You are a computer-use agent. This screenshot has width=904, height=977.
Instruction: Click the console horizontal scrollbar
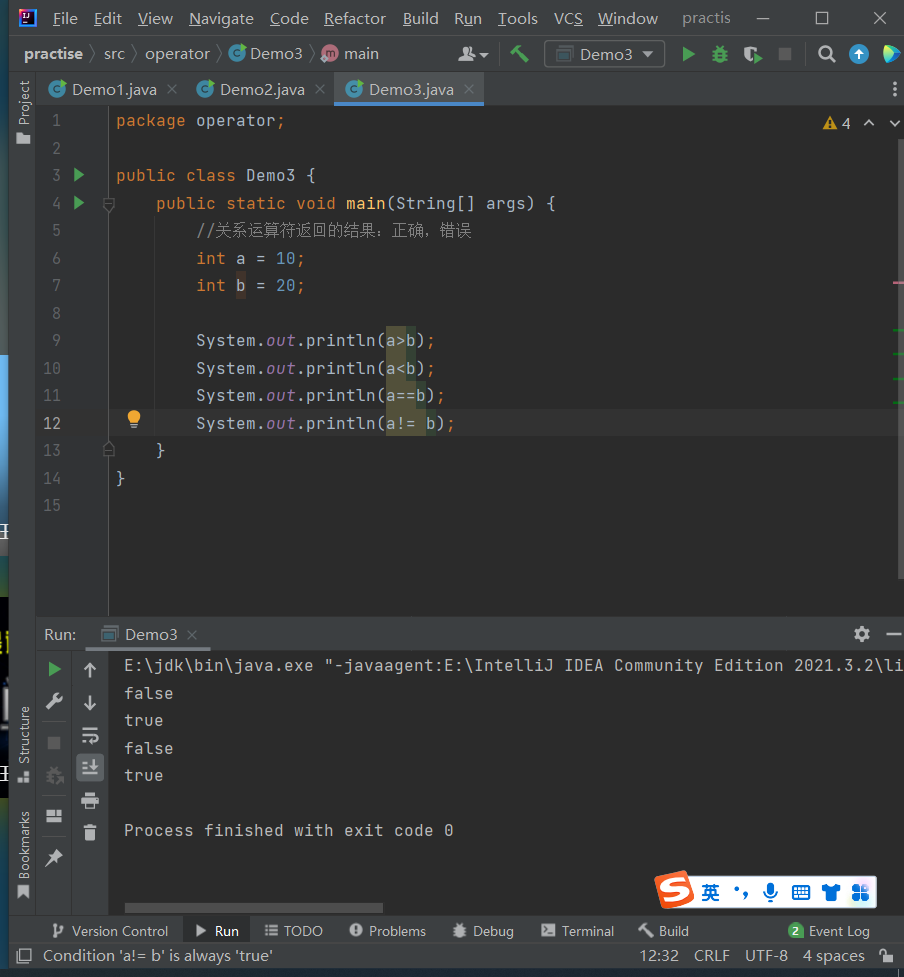point(253,908)
